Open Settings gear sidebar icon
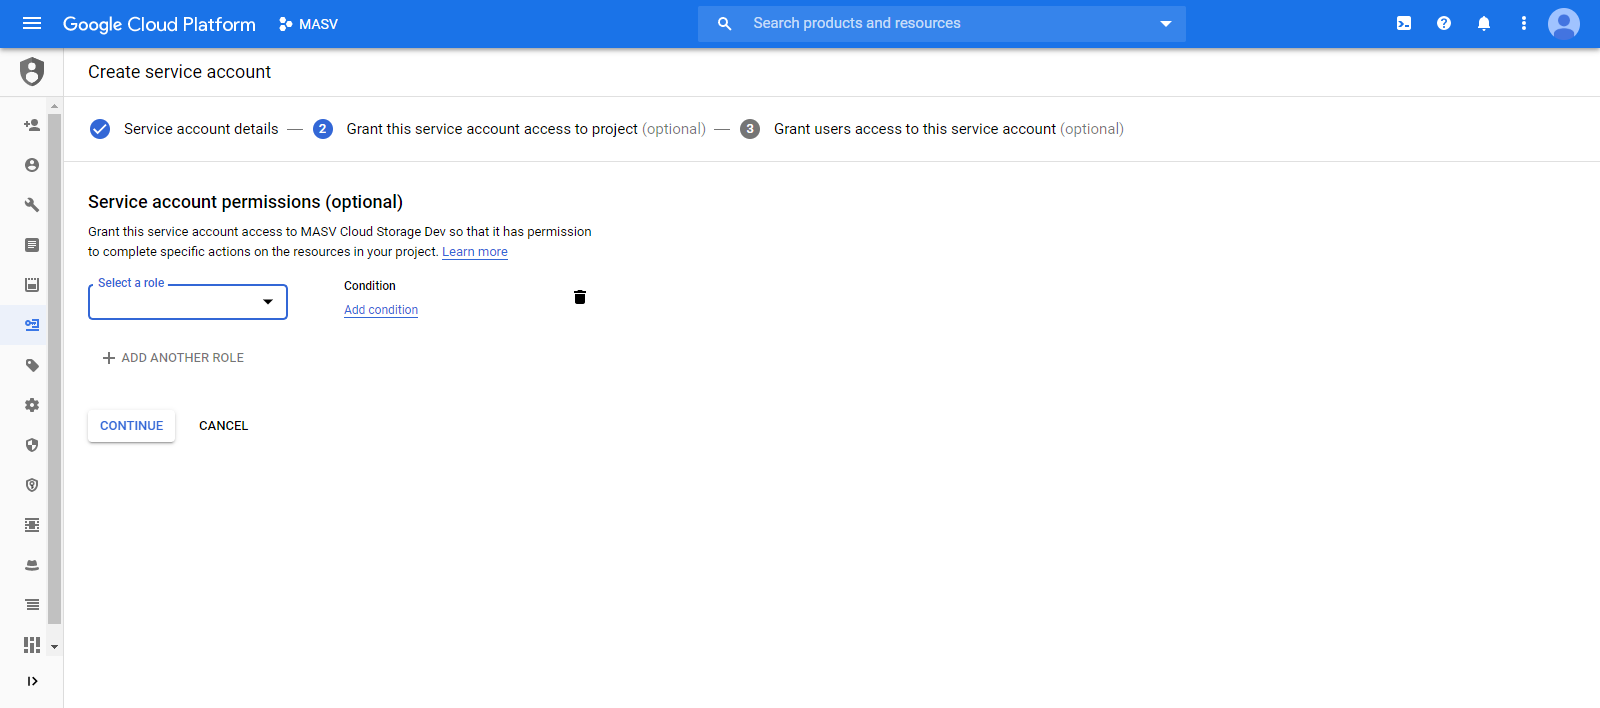Screen dimensions: 1600x708 click(32, 405)
